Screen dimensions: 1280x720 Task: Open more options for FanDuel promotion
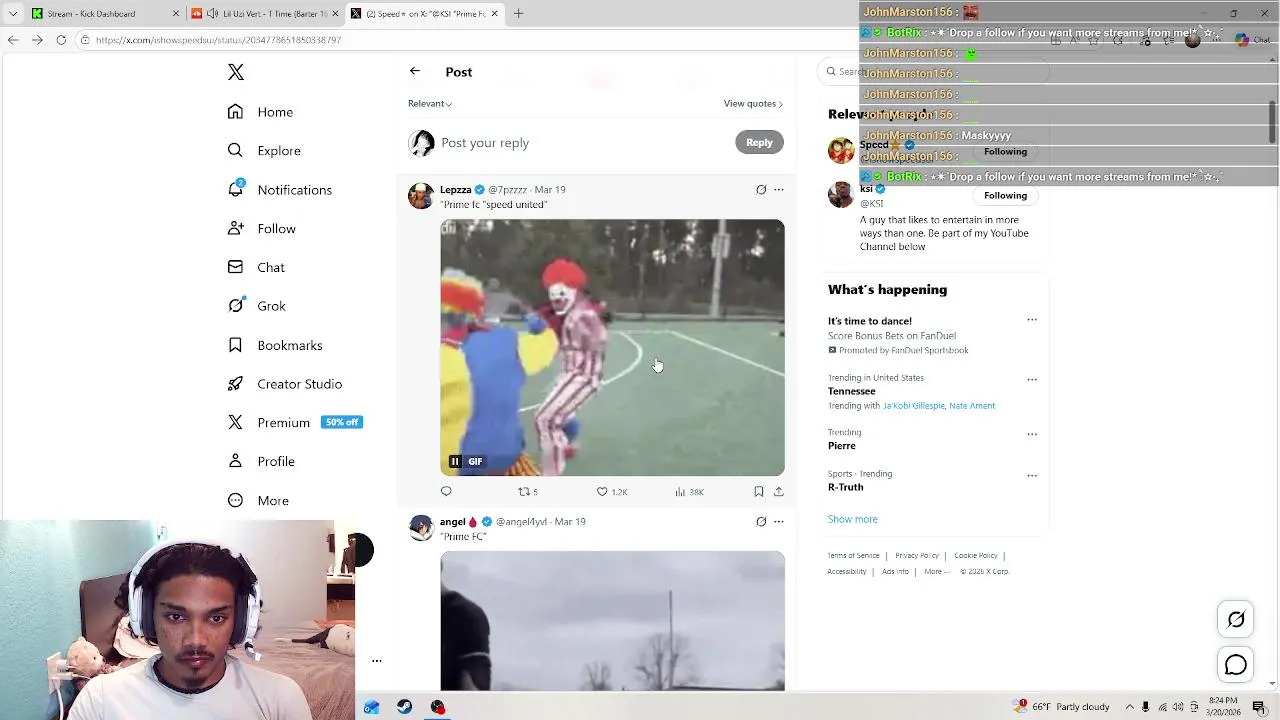[x=1032, y=320]
